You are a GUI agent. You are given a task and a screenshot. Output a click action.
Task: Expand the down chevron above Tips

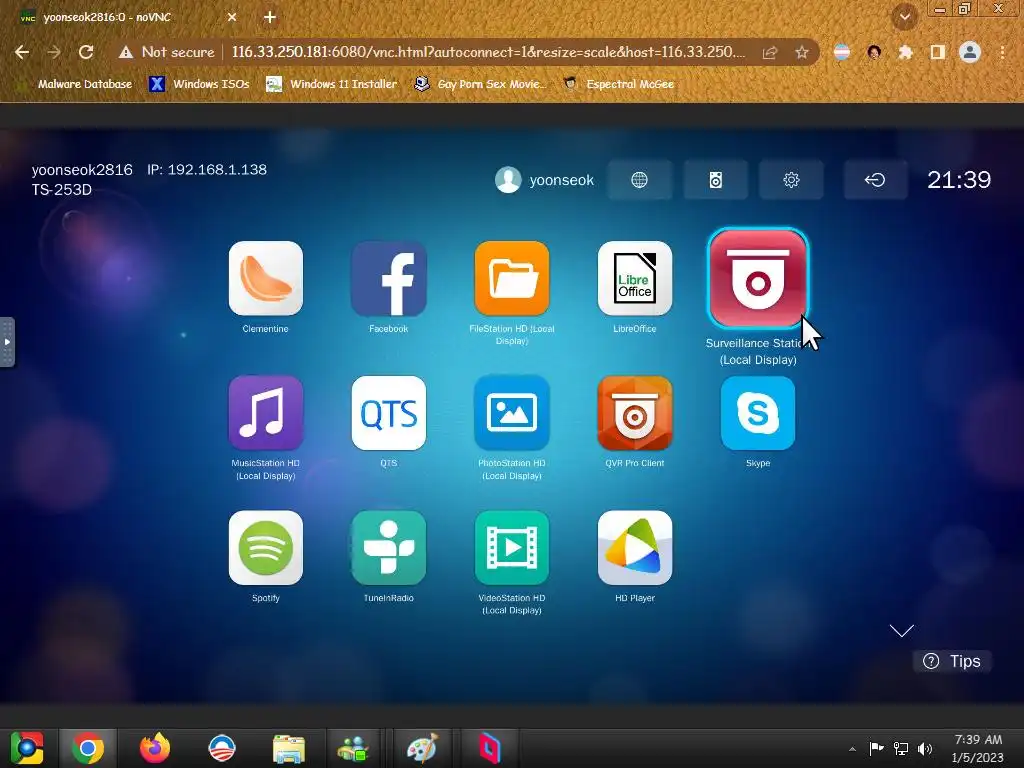coord(901,630)
